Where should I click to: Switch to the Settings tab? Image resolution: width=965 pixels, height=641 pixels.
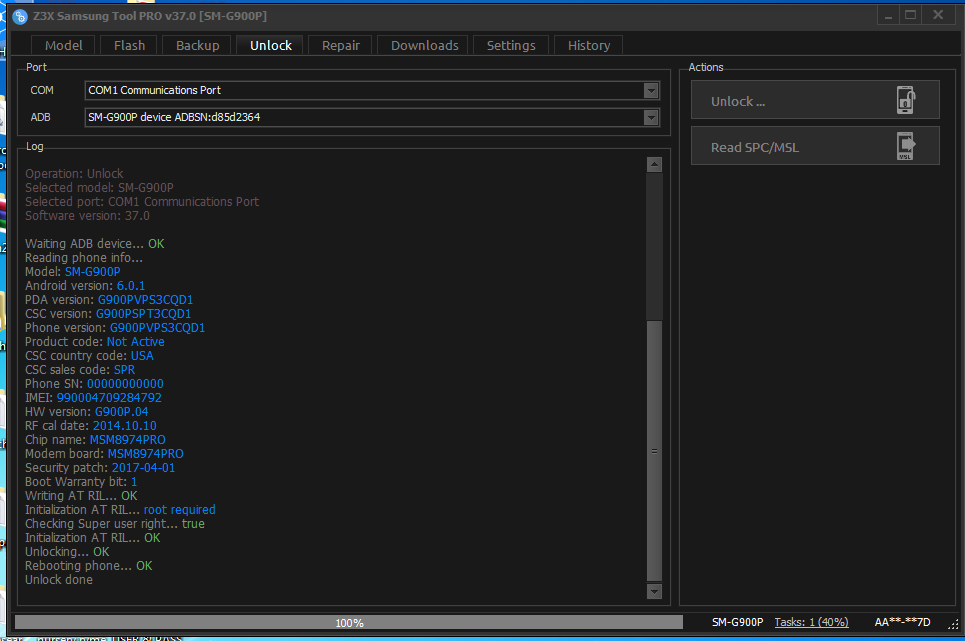(511, 46)
